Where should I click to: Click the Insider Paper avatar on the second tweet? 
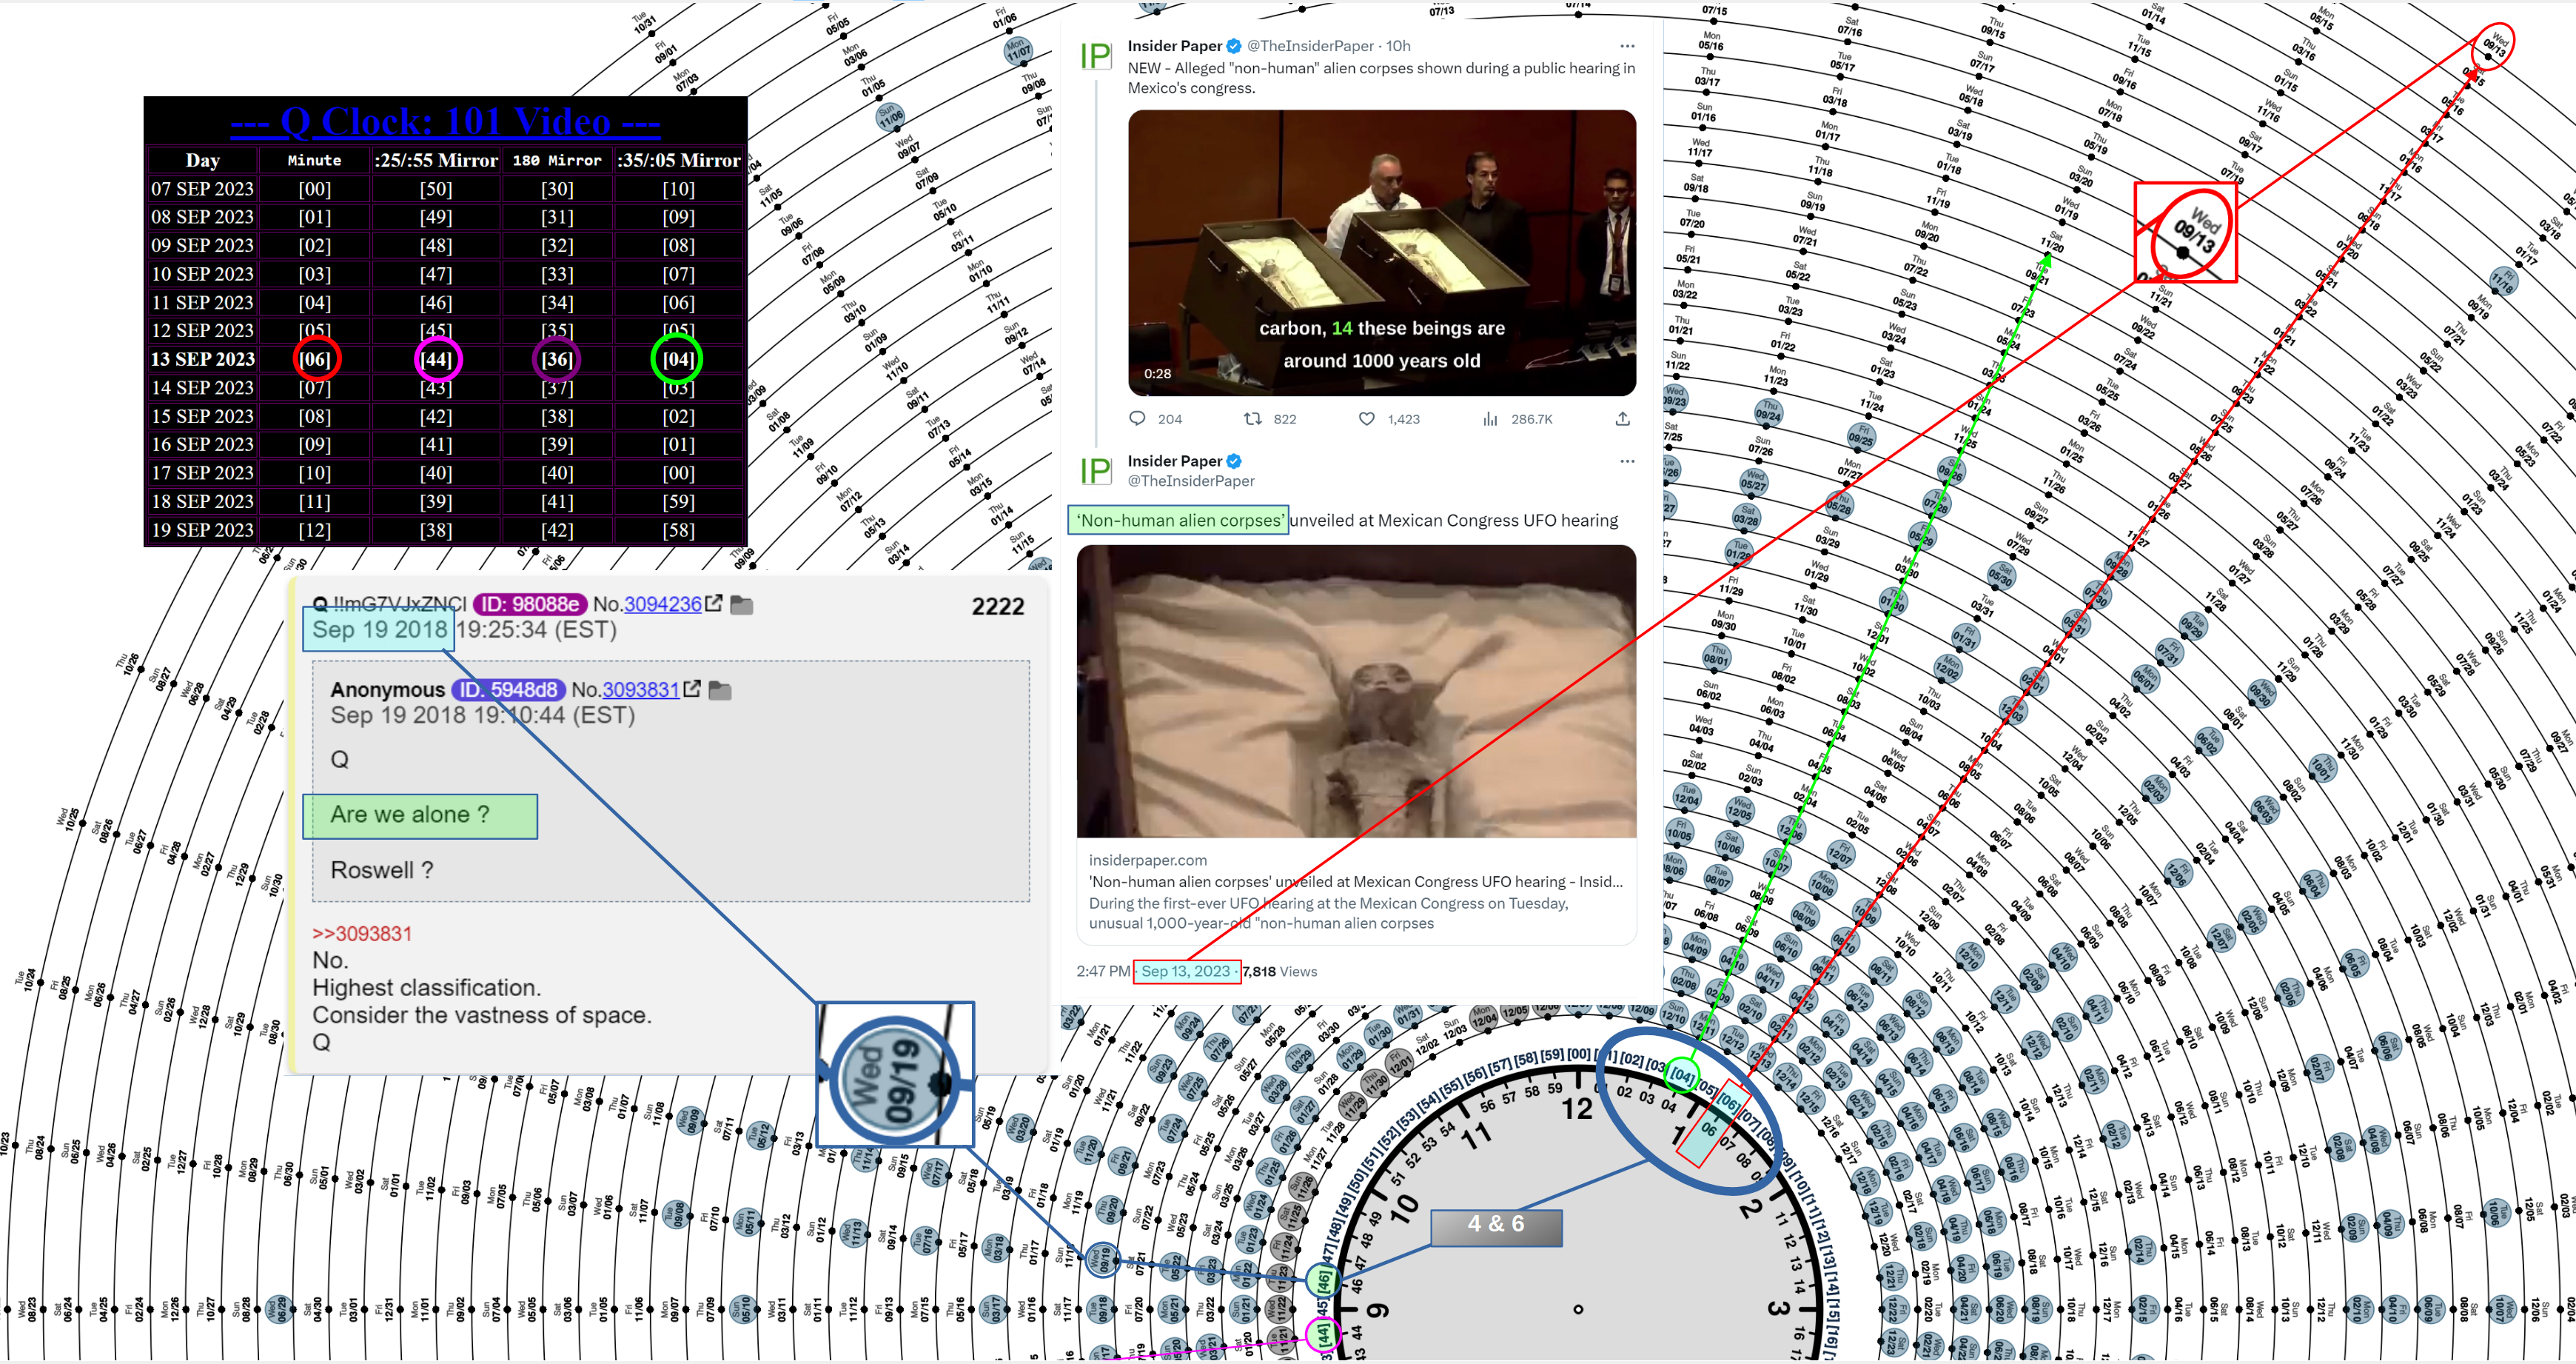tap(1096, 471)
